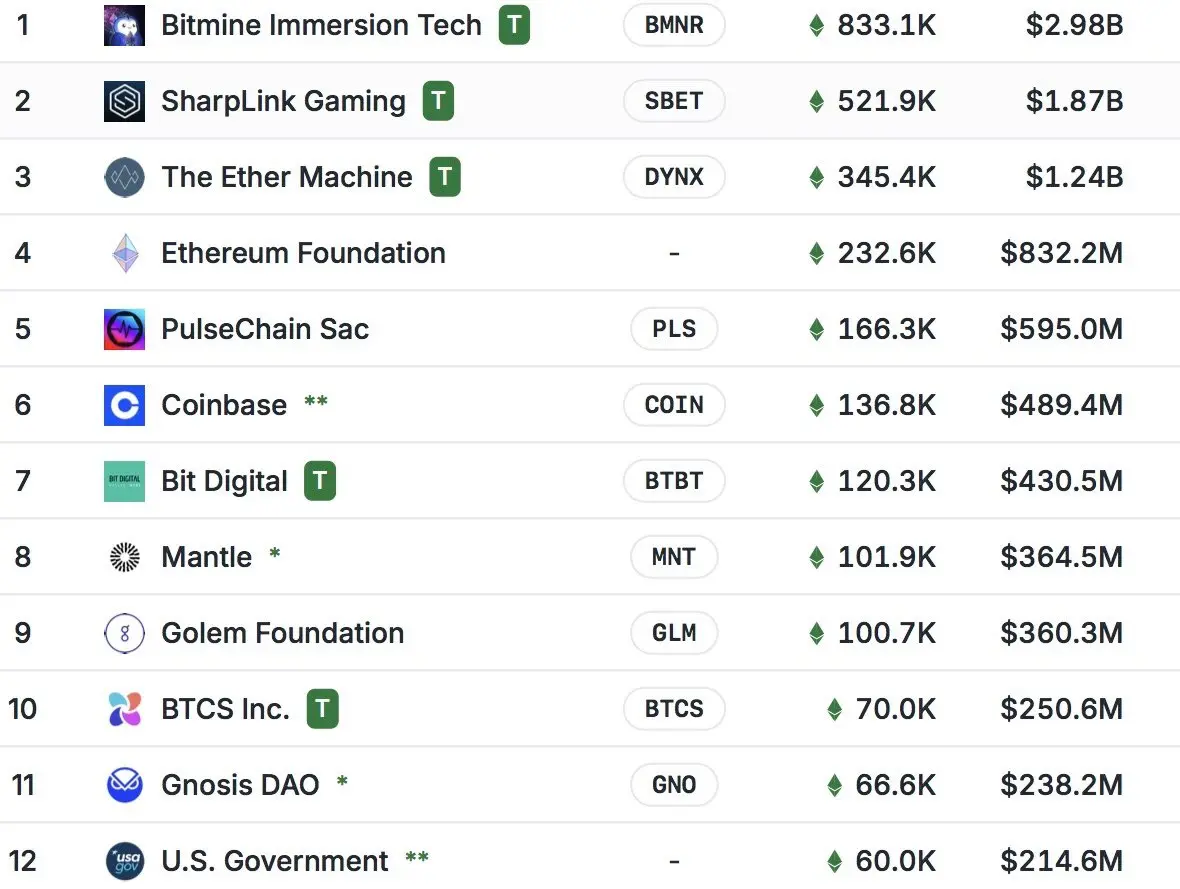Click the COIN ticker button
Viewport: 1180px width, 889px height.
tap(674, 405)
